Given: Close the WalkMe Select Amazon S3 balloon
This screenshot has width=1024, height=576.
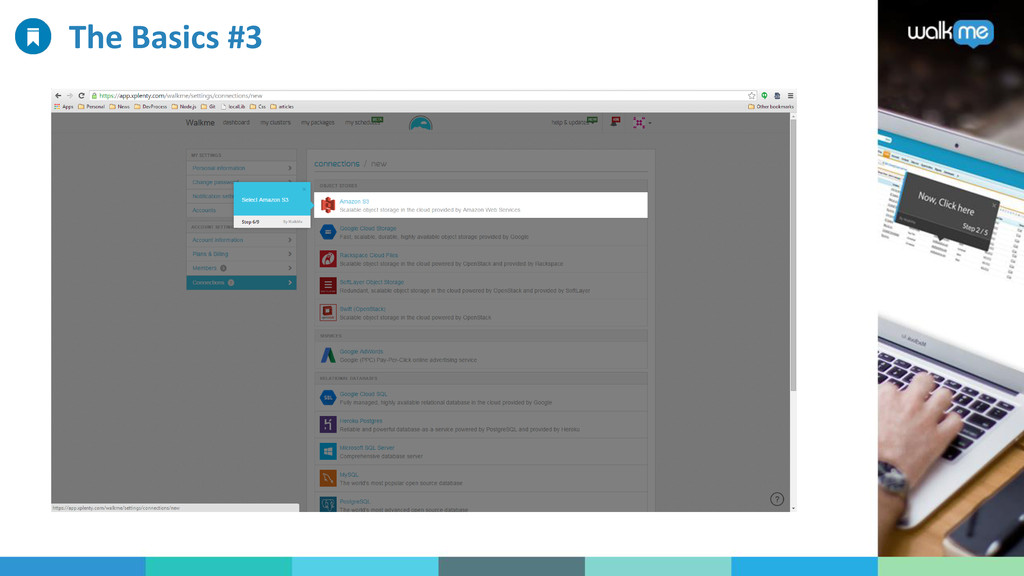Looking at the screenshot, I should (x=304, y=189).
